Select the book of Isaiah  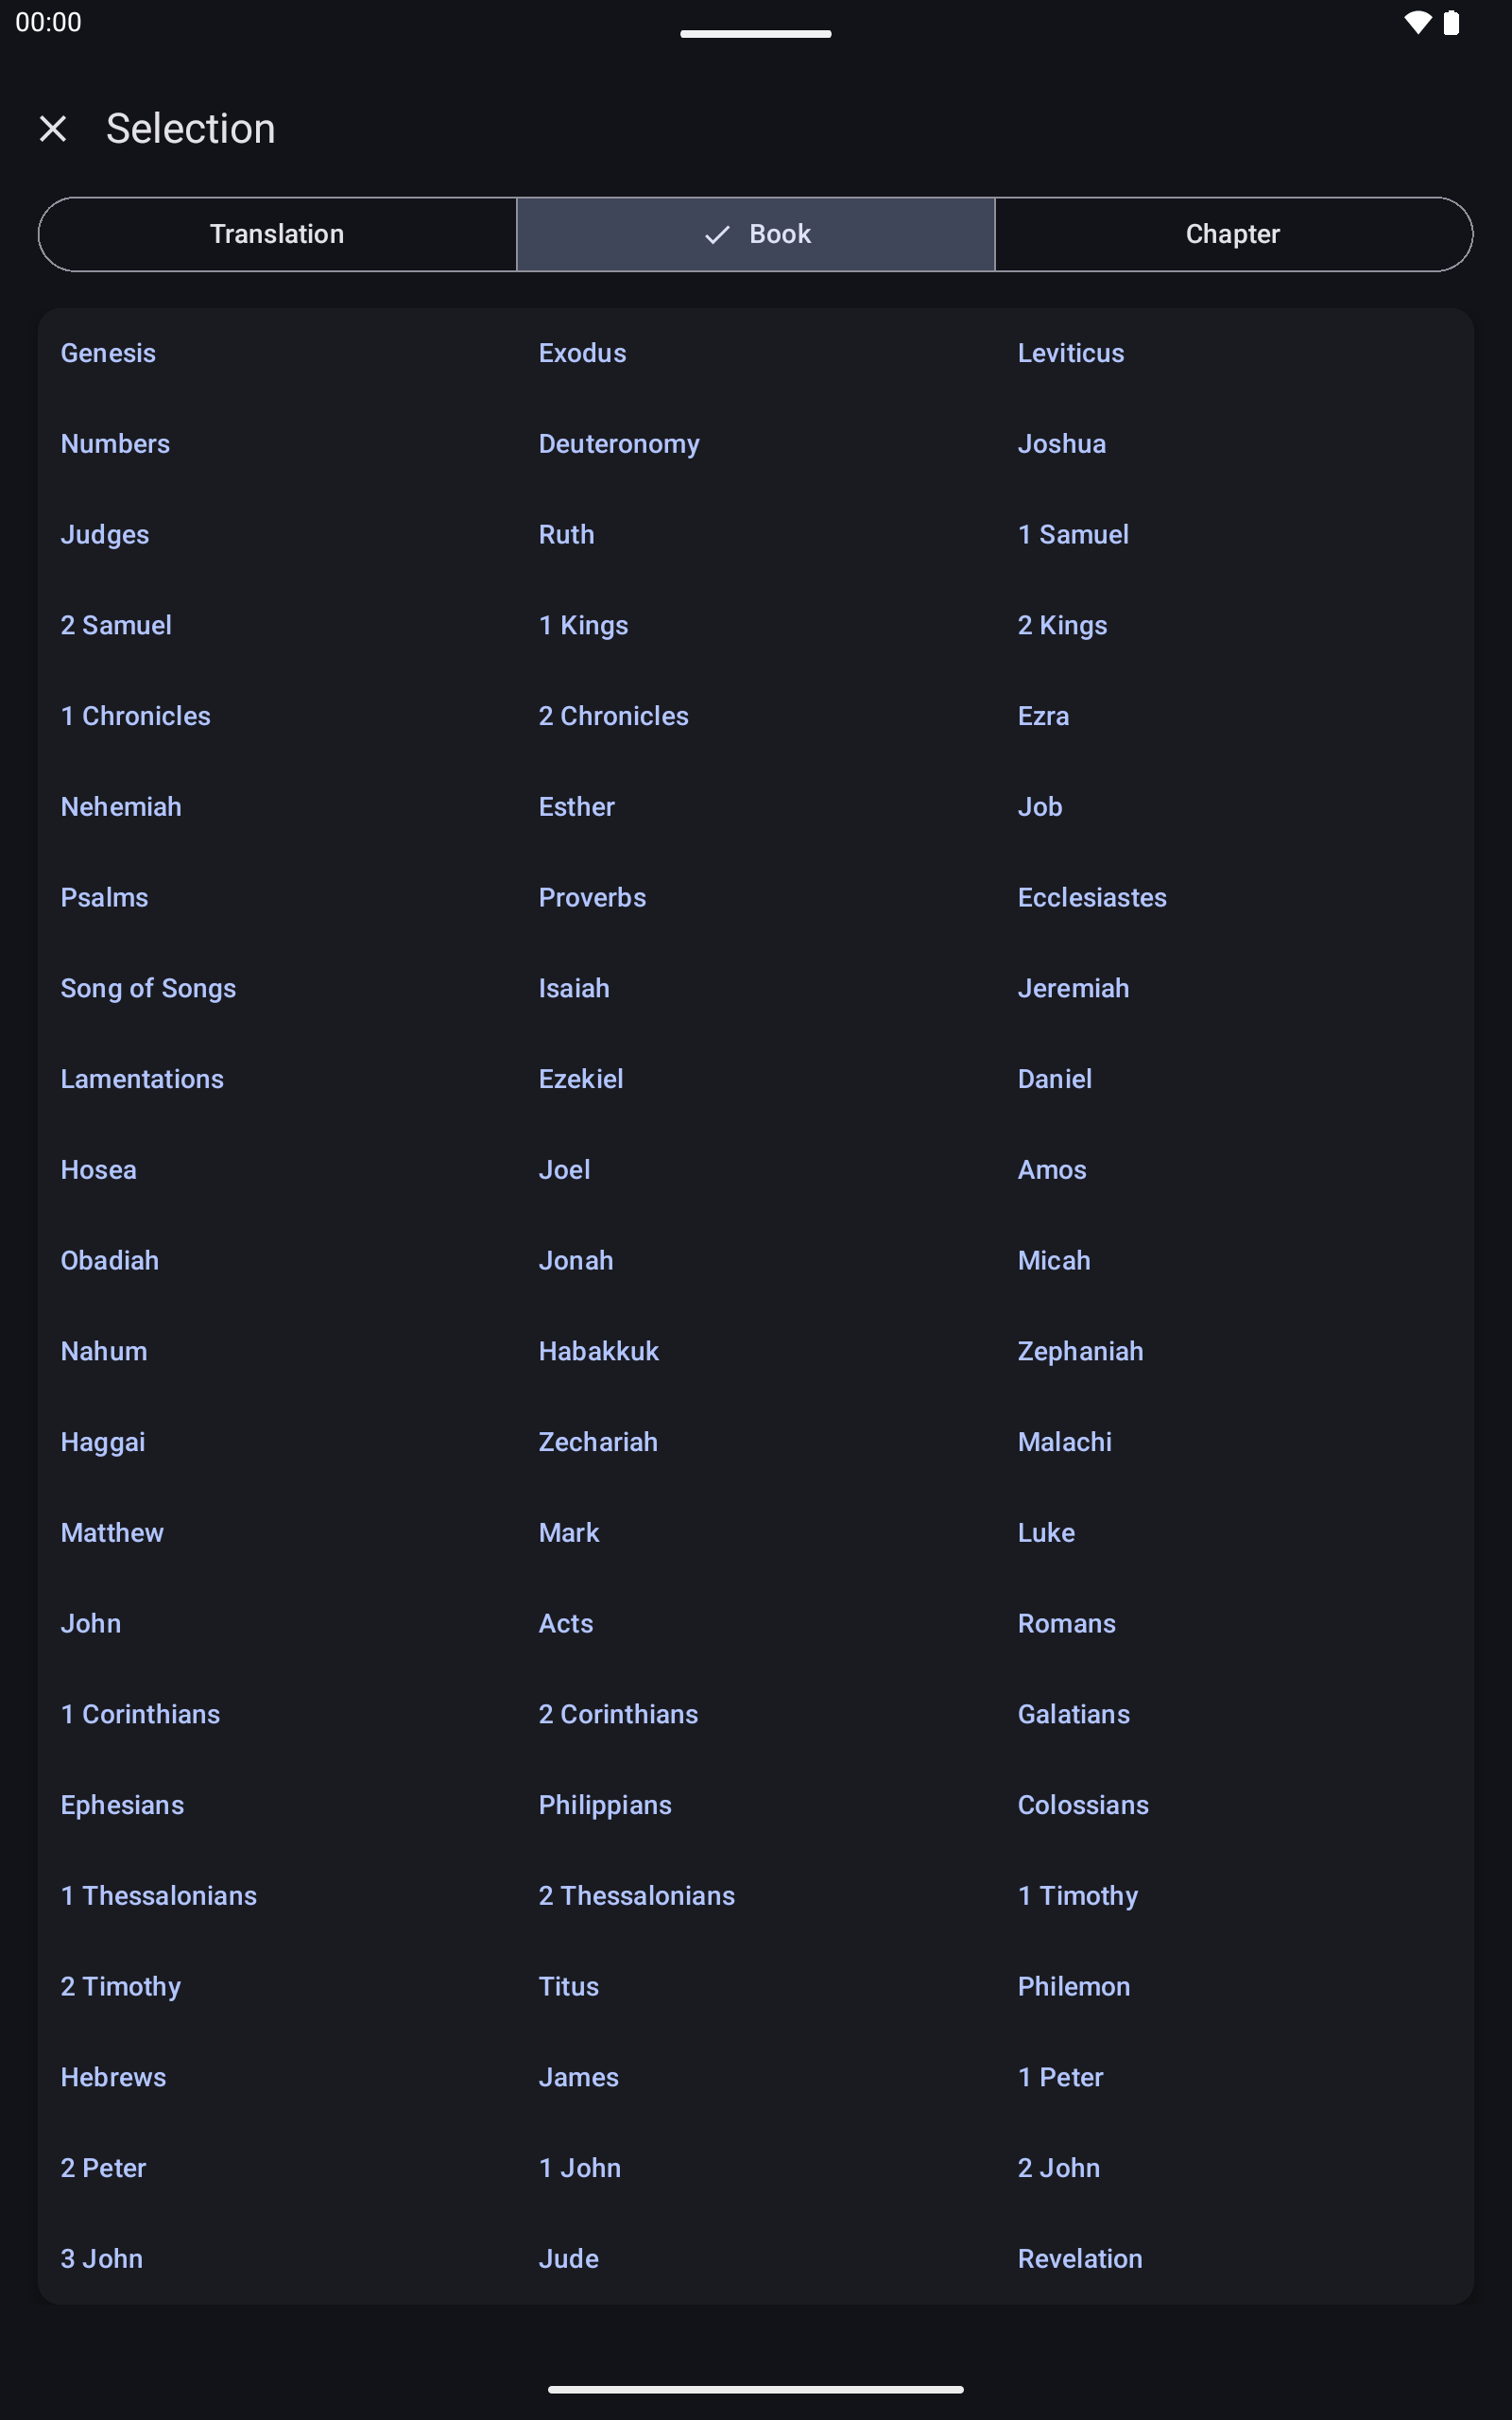(x=574, y=988)
